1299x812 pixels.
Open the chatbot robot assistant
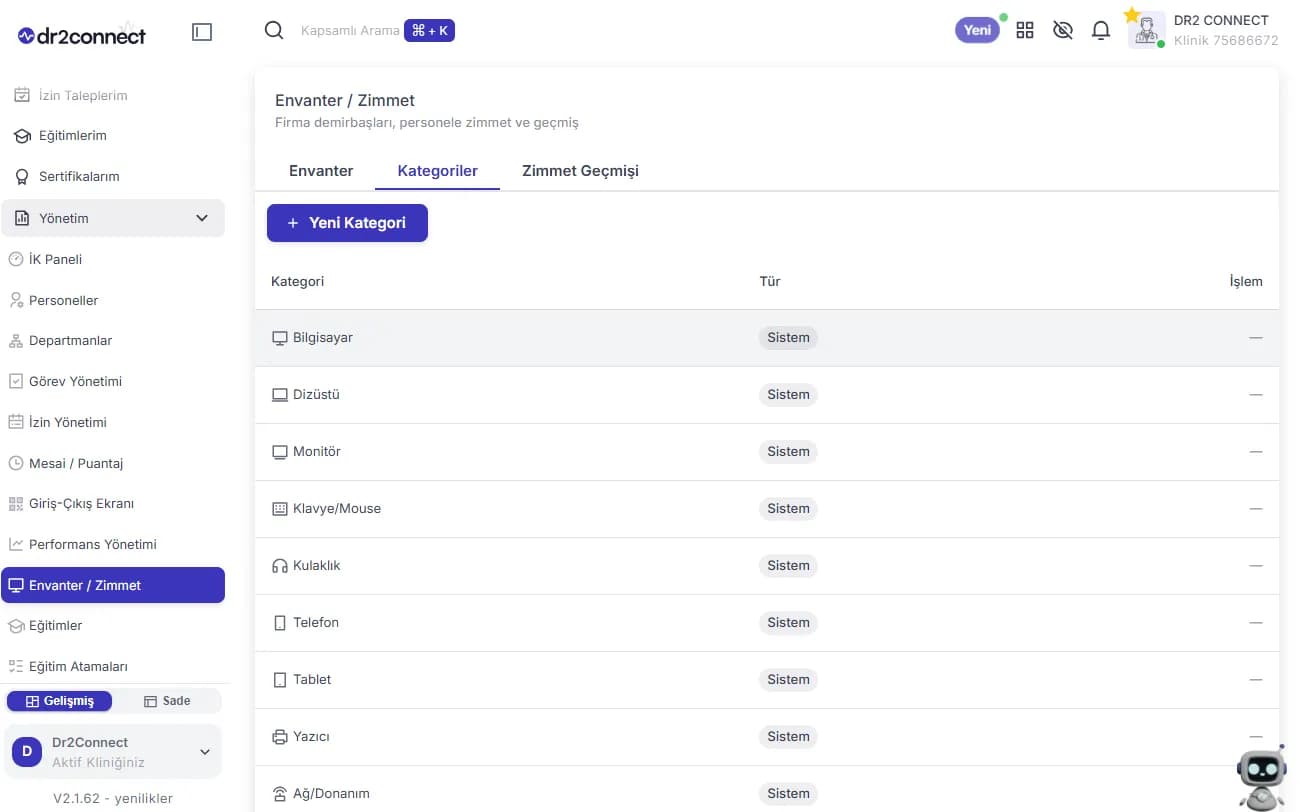[1261, 777]
